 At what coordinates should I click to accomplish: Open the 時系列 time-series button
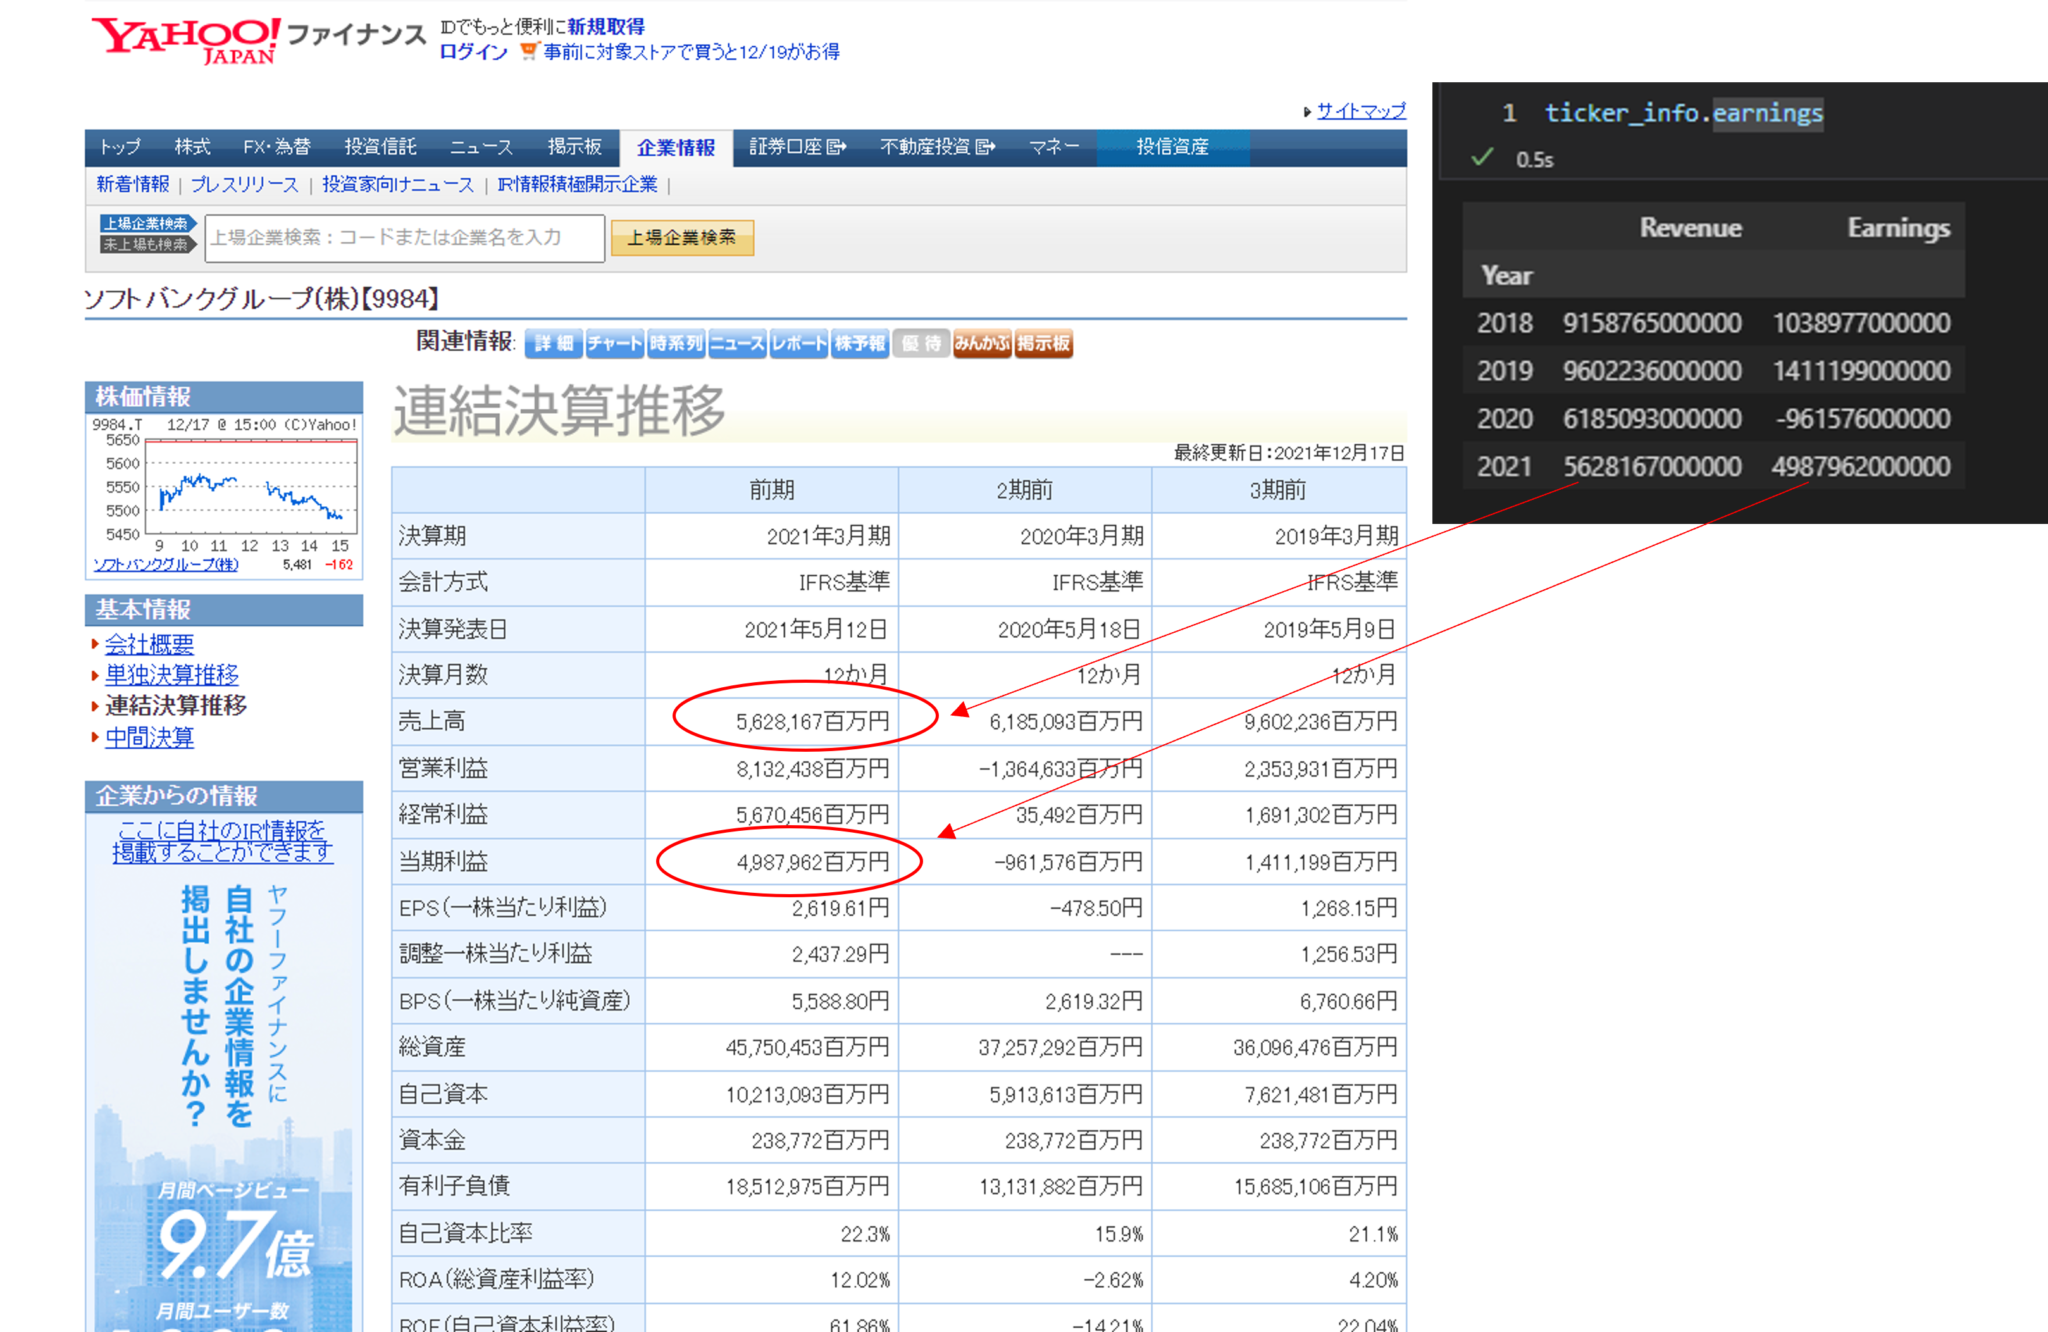click(673, 344)
